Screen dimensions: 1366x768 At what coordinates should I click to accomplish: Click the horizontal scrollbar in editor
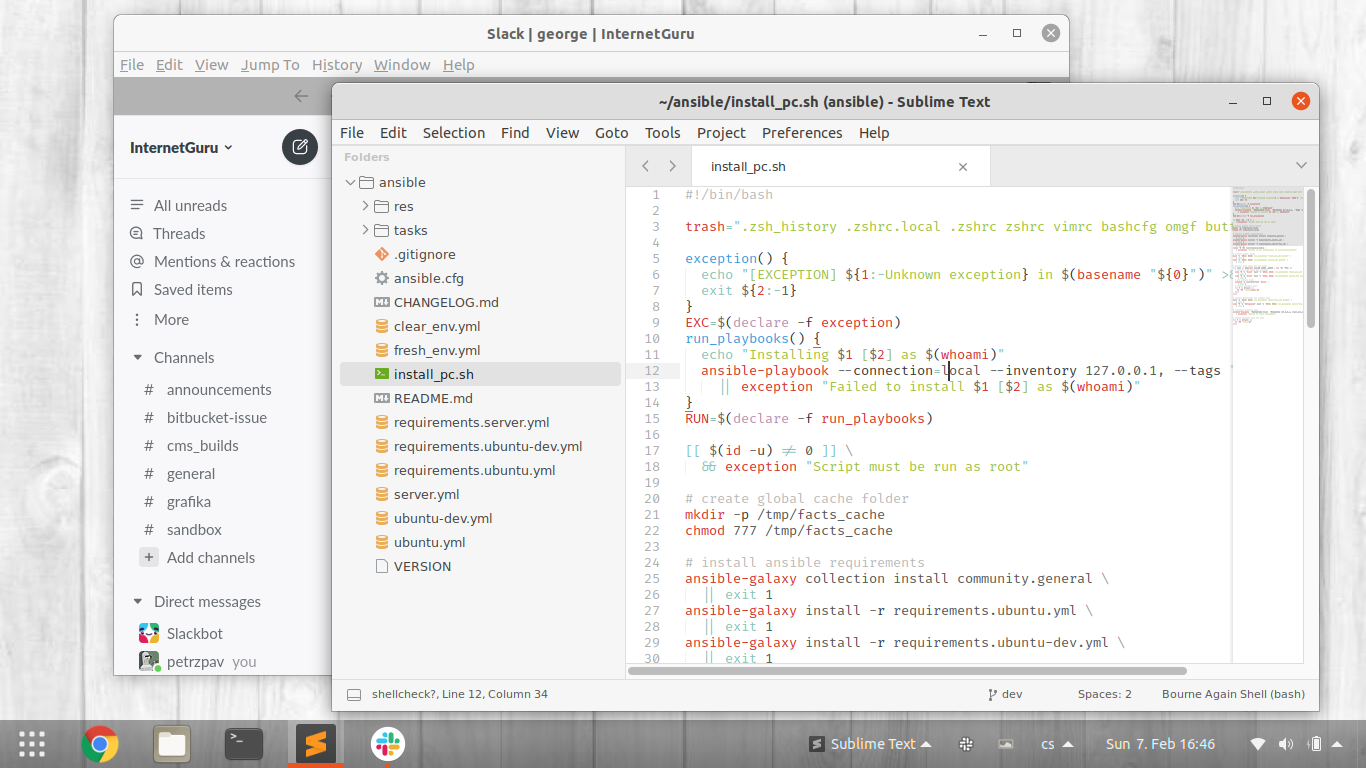pyautogui.click(x=907, y=671)
